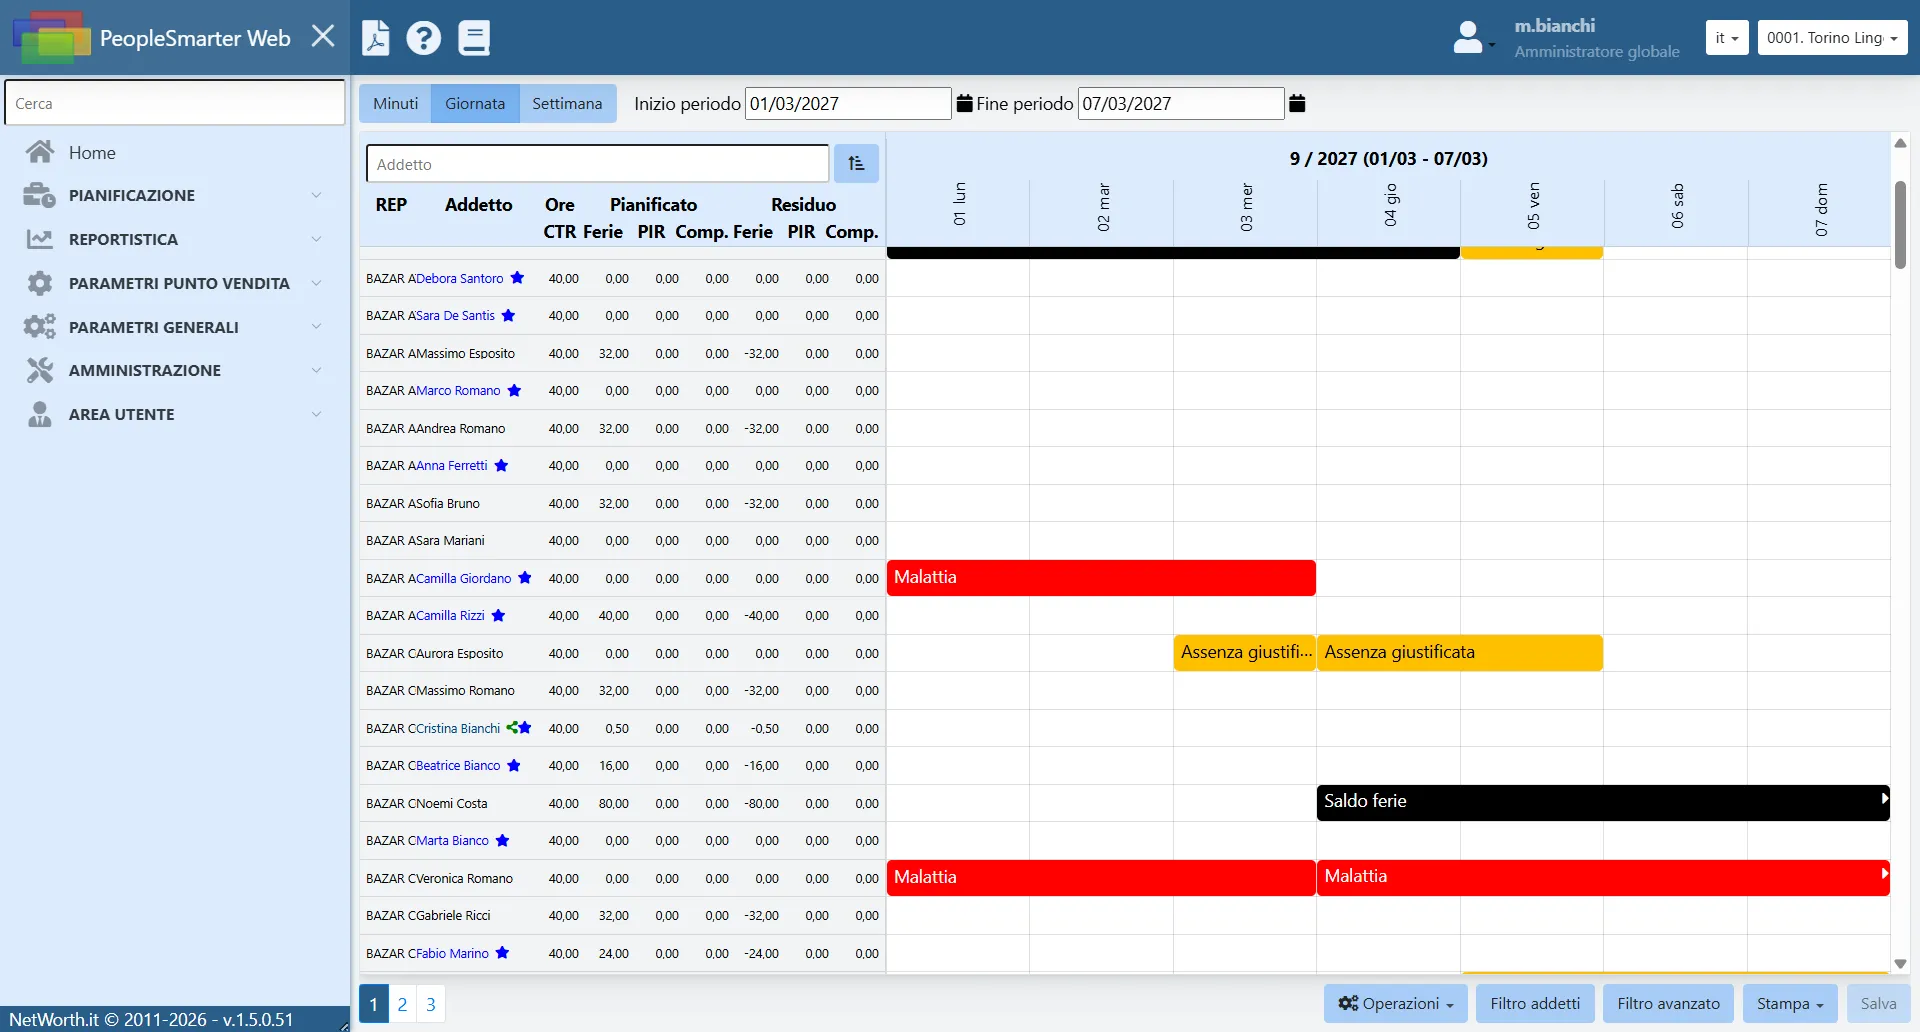Click the Saldo ferie black bar for Noemi Costa
Viewport: 1920px width, 1032px height.
point(1603,802)
